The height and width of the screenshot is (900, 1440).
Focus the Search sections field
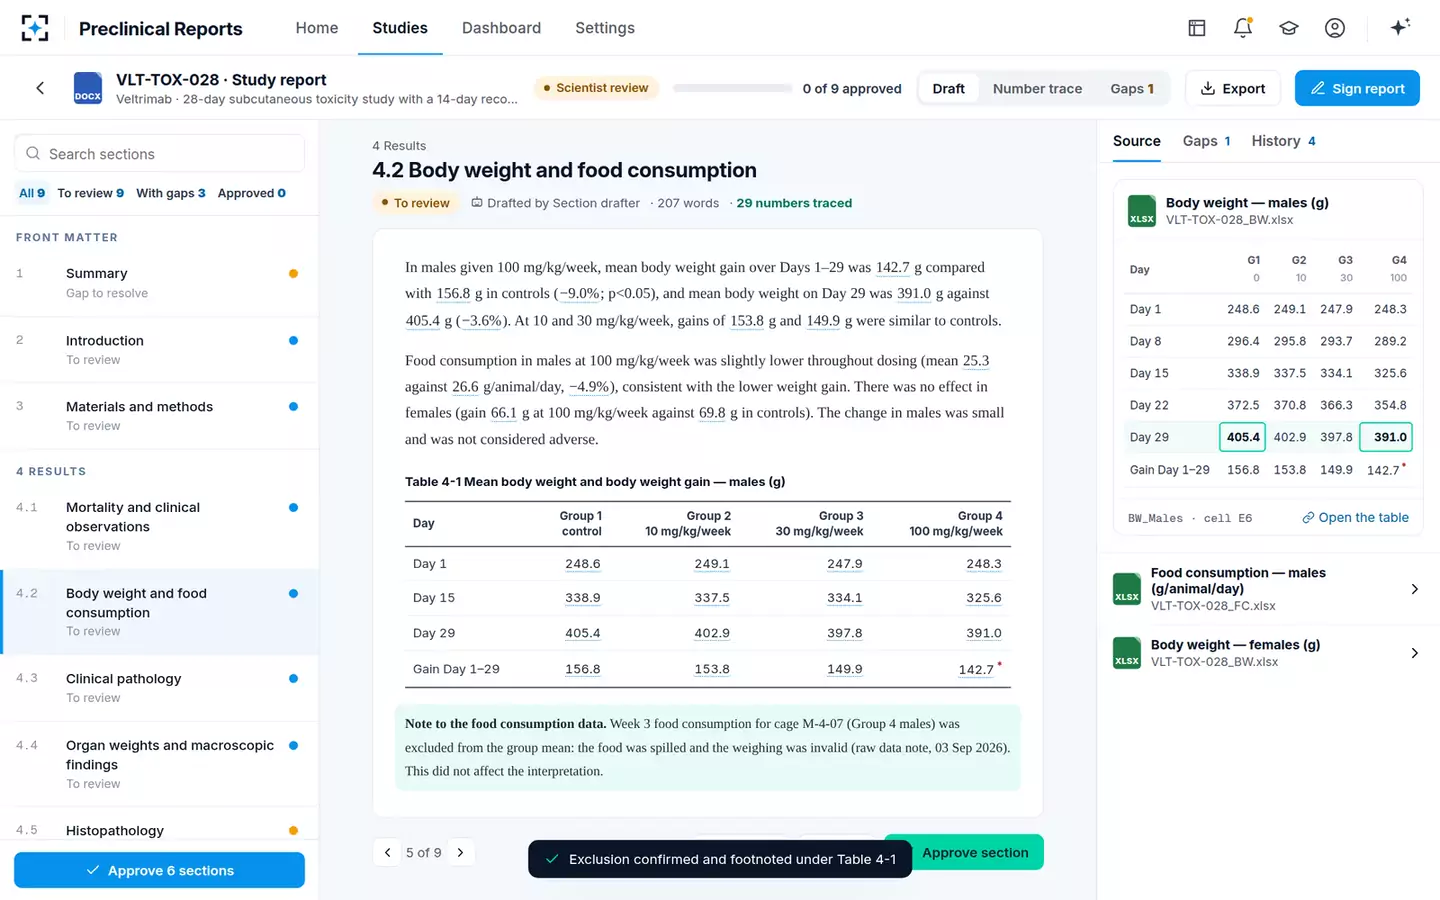159,153
